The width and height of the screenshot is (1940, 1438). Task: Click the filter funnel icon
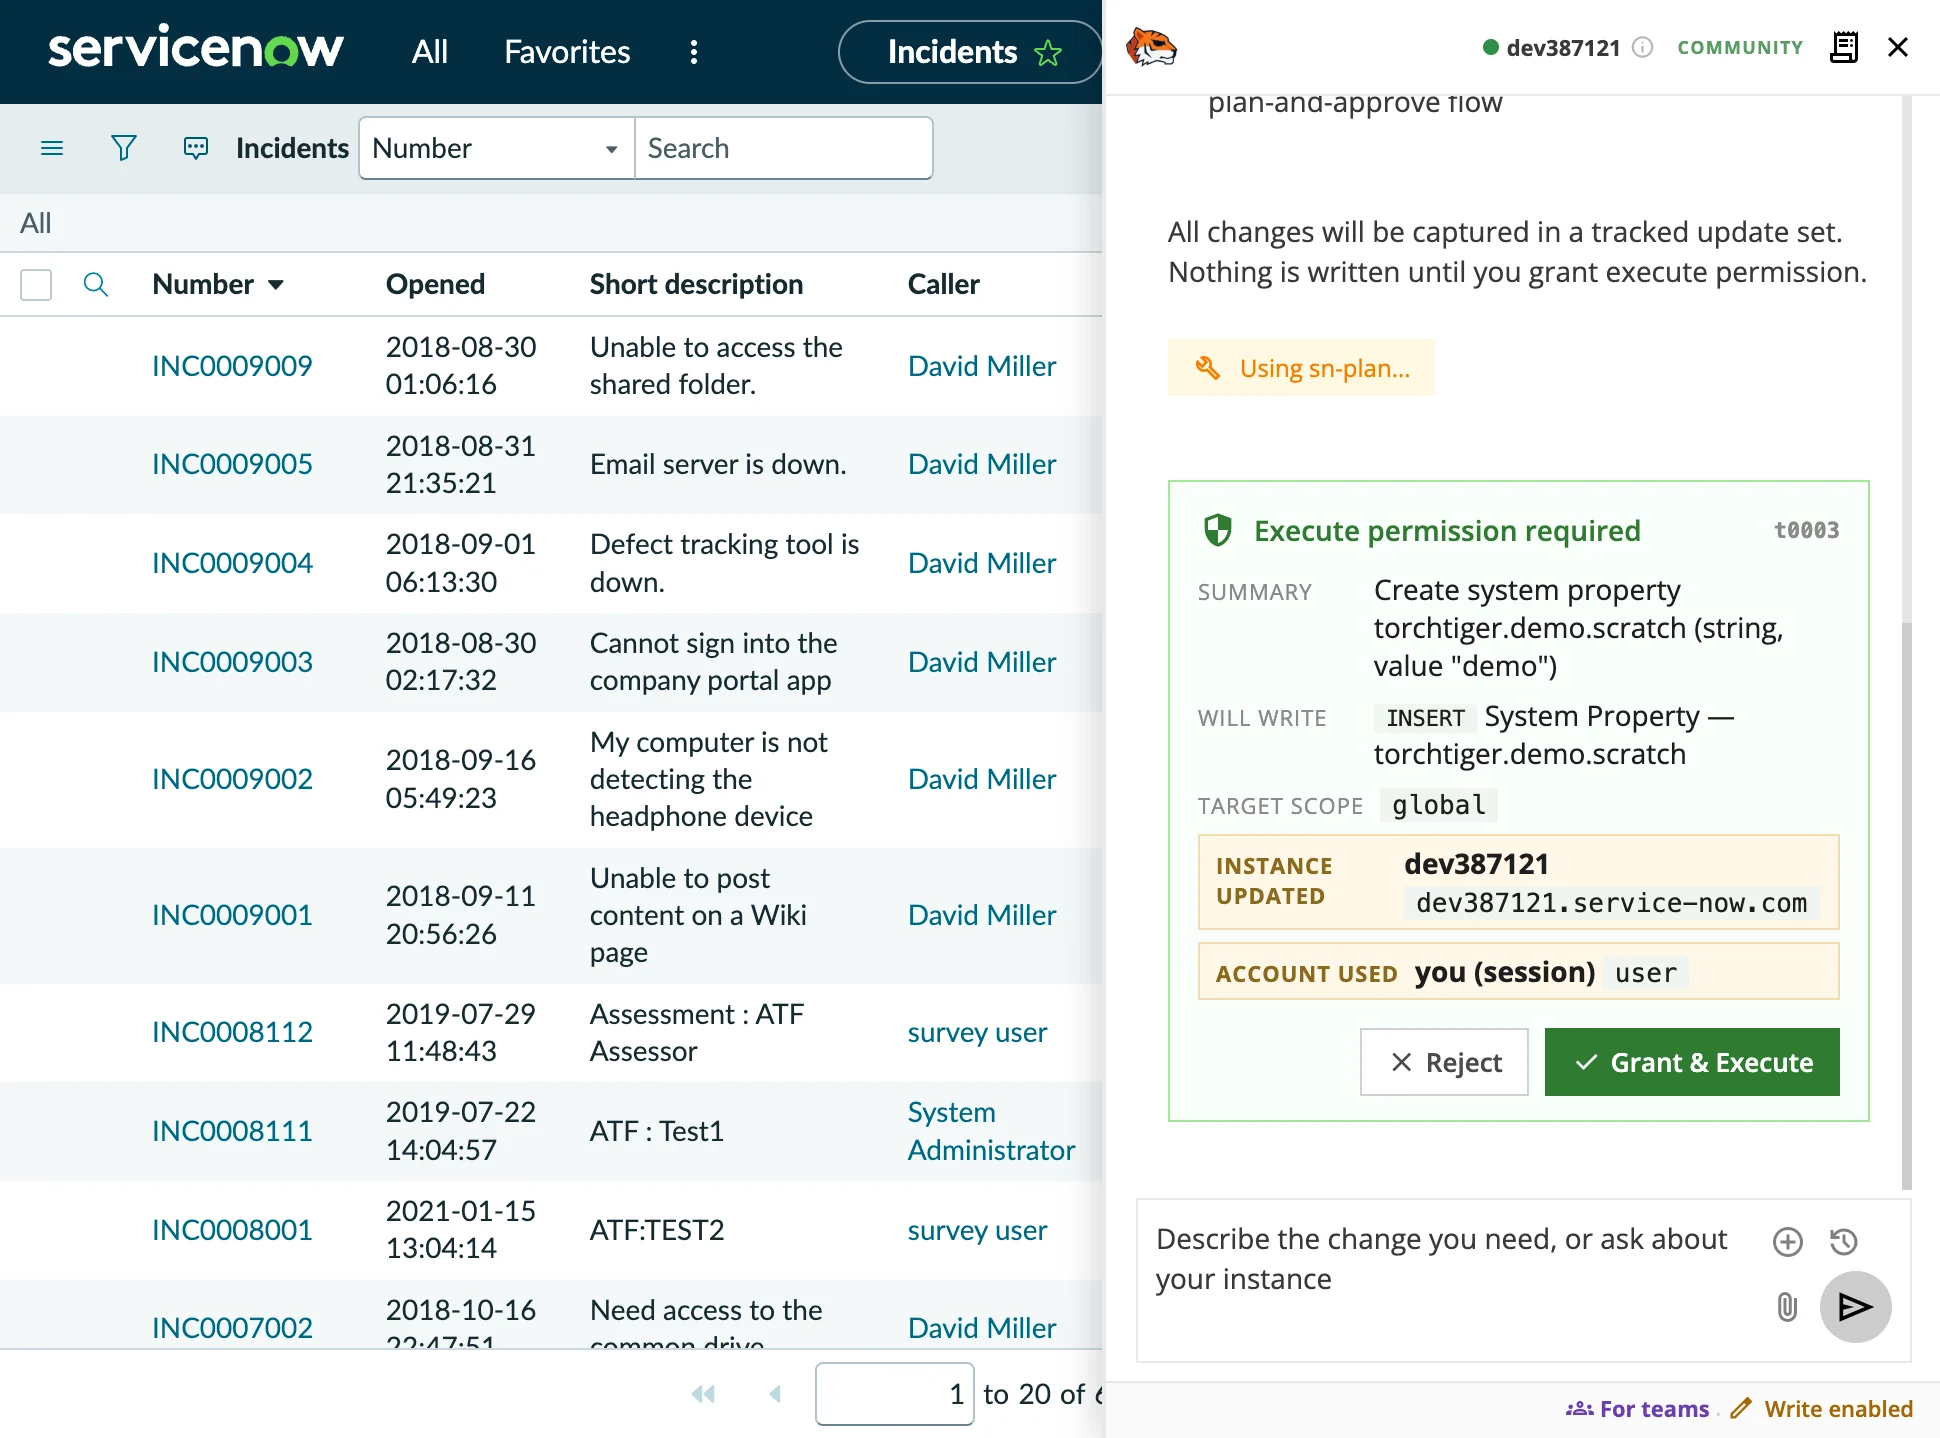[123, 148]
